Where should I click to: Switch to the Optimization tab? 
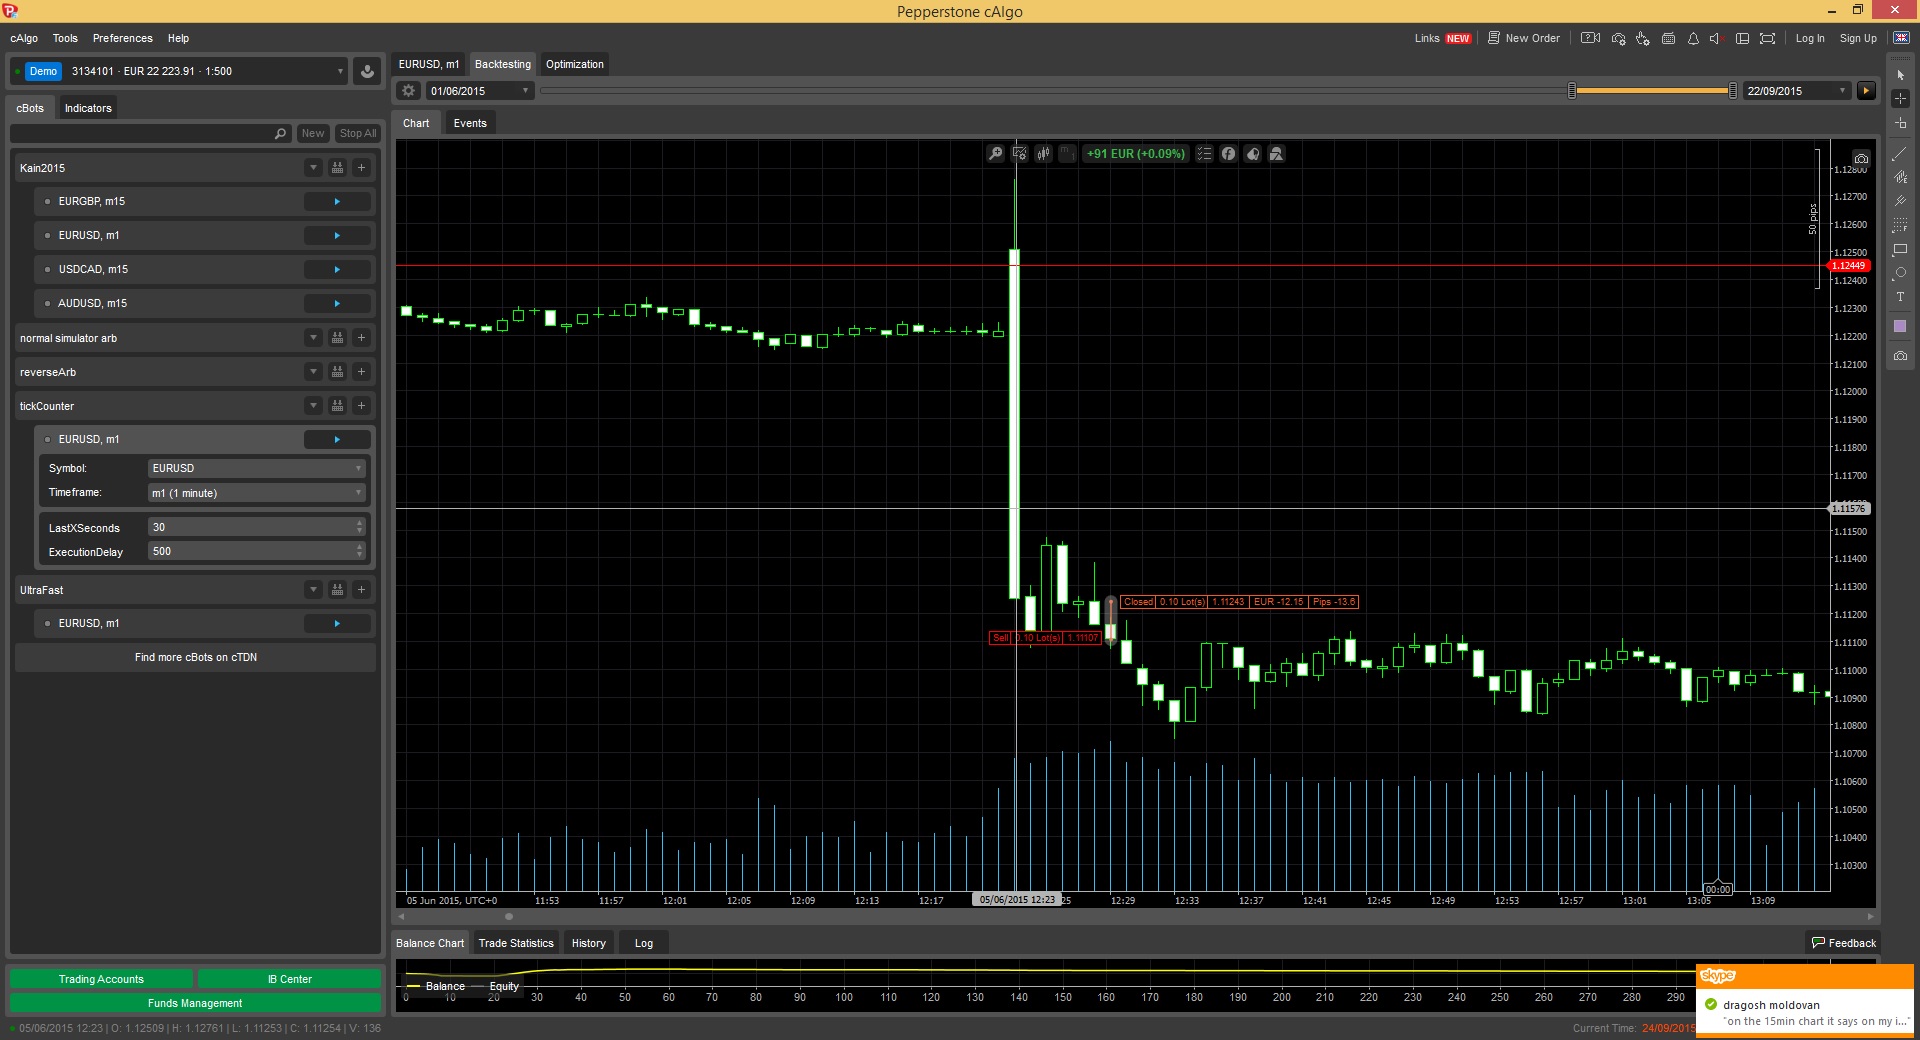575,64
